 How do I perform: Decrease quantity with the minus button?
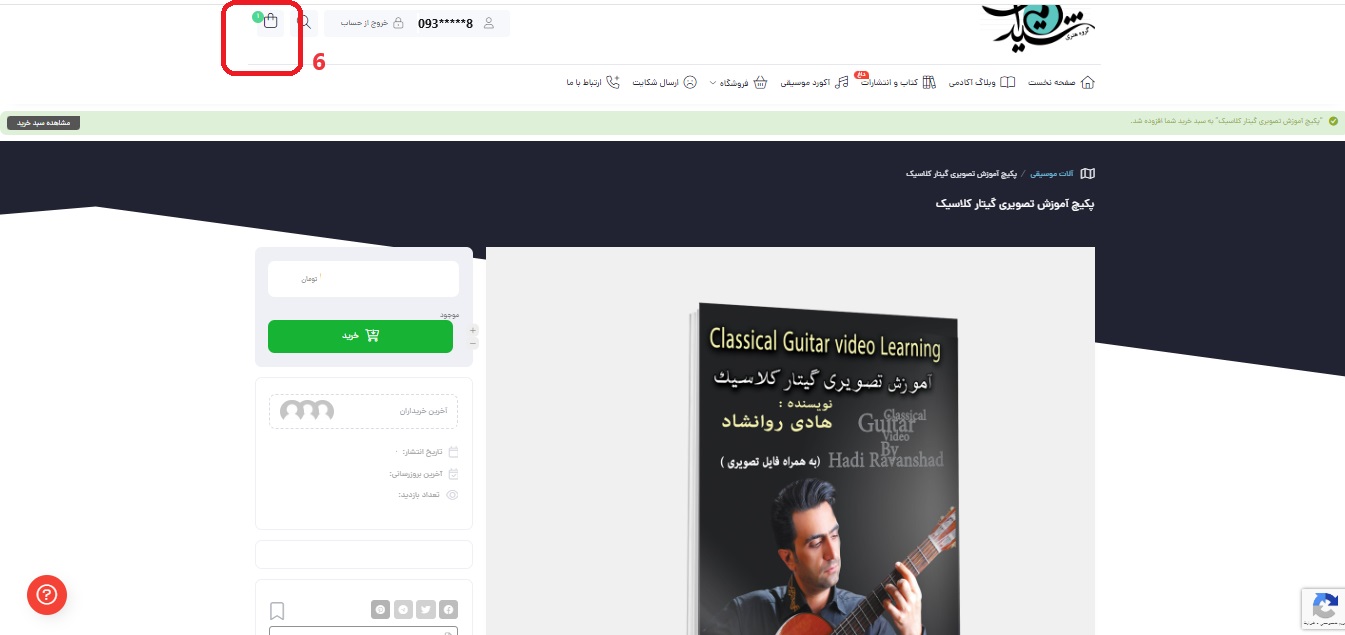[473, 343]
